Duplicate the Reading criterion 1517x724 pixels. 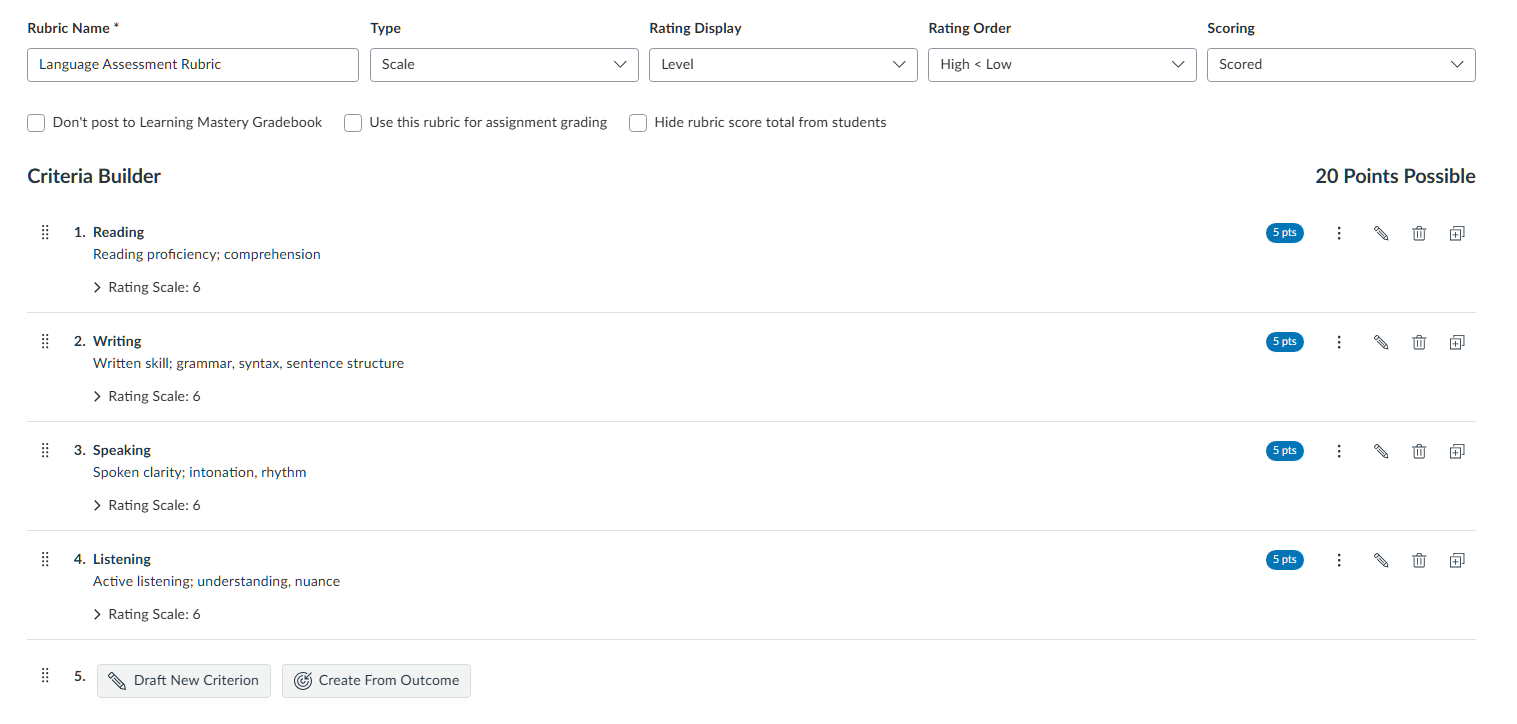tap(1457, 233)
